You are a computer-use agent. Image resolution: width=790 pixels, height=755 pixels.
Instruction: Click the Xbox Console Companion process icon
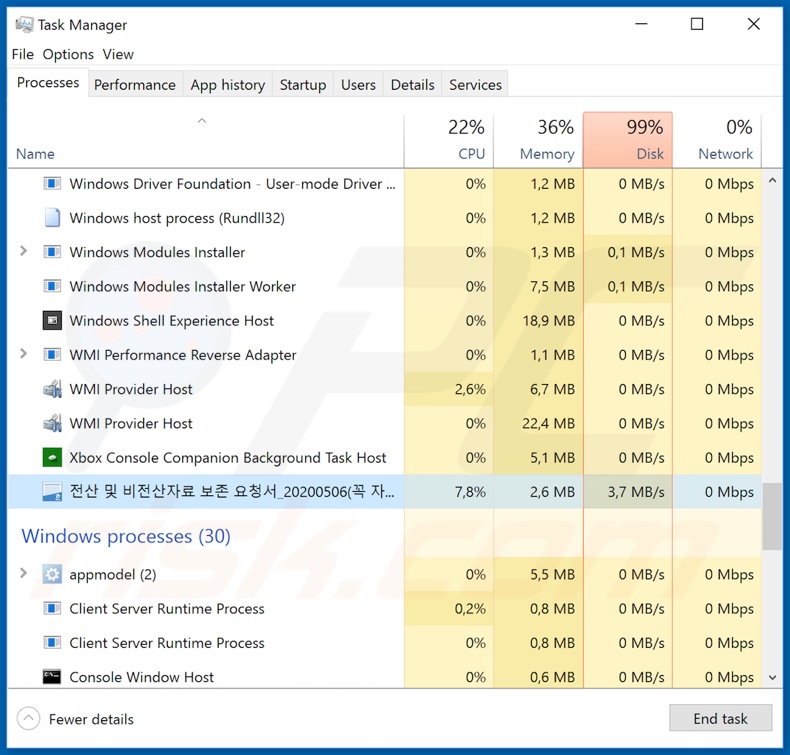click(52, 458)
